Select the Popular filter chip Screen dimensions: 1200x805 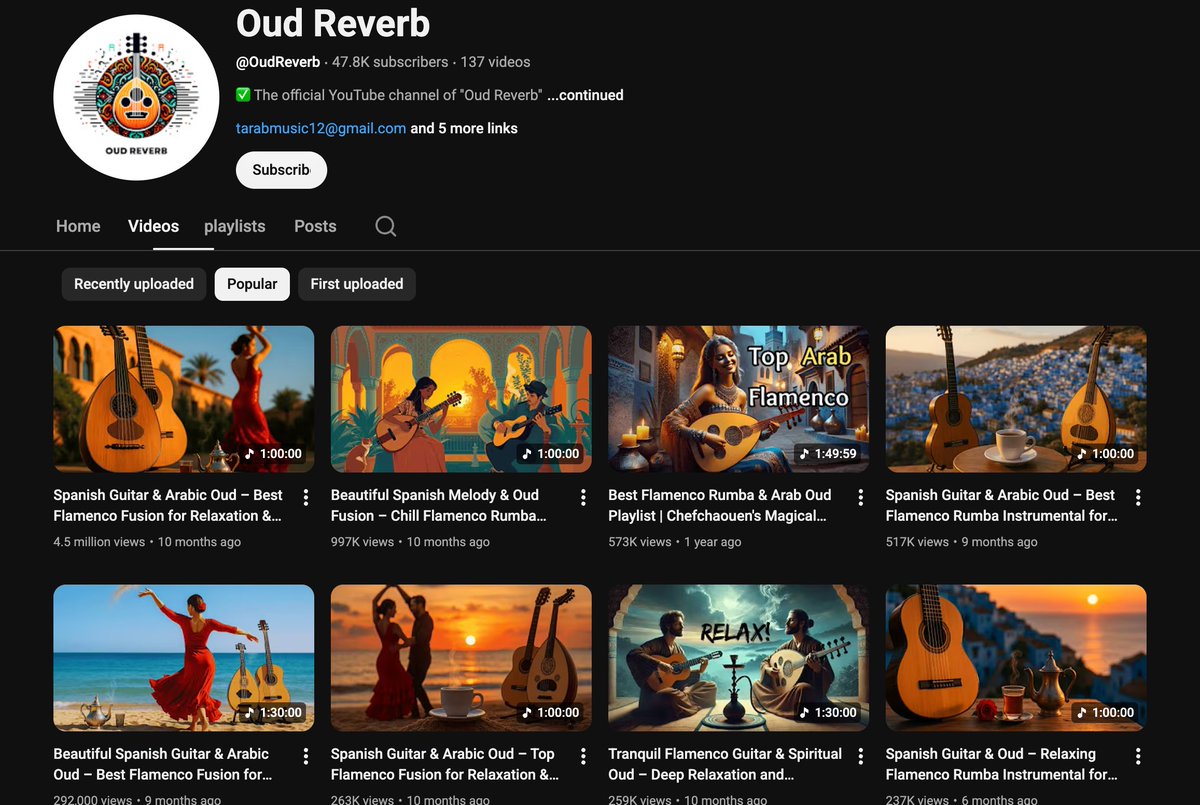click(x=252, y=284)
